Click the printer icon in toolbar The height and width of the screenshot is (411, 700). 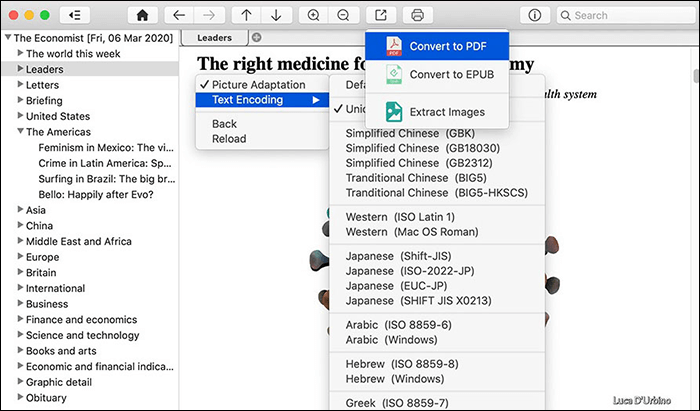tap(418, 15)
